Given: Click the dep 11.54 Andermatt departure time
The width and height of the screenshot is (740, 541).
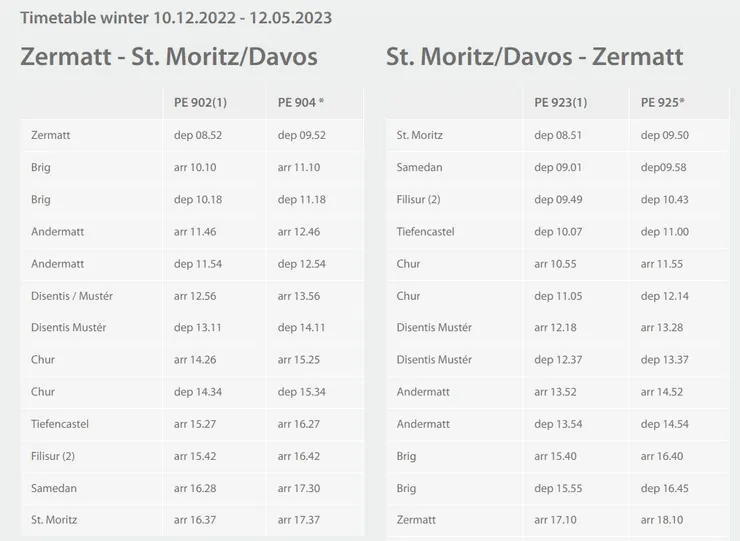Looking at the screenshot, I should (x=198, y=264).
